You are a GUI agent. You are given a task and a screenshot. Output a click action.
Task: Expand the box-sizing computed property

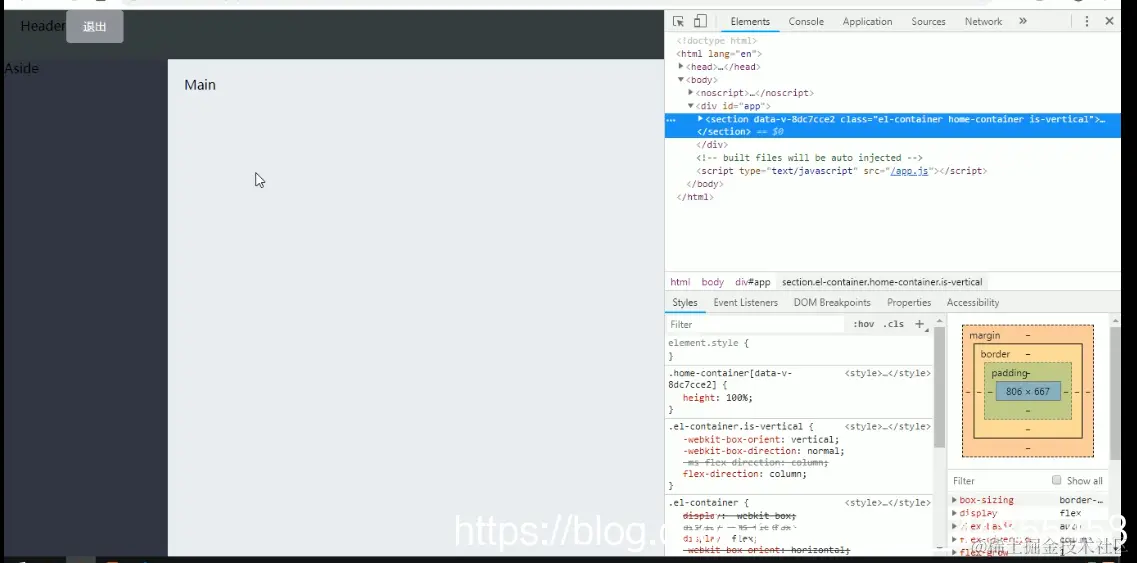pyautogui.click(x=954, y=500)
